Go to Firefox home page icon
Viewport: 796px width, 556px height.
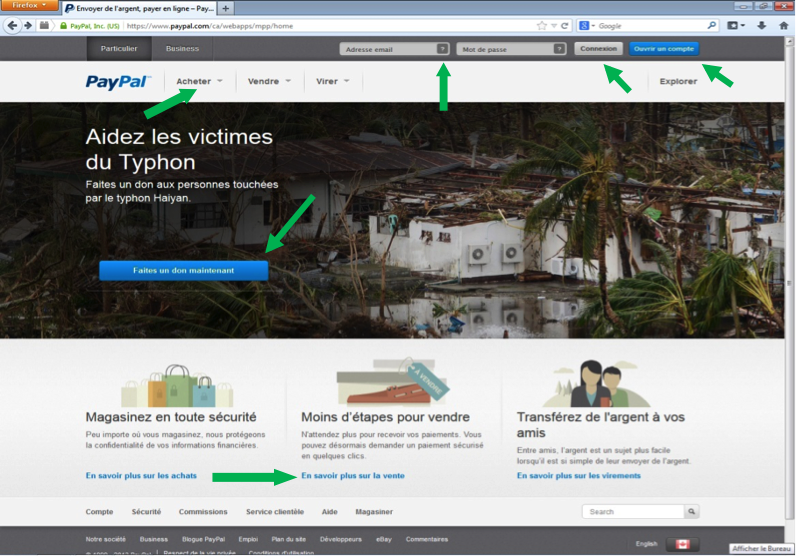783,25
